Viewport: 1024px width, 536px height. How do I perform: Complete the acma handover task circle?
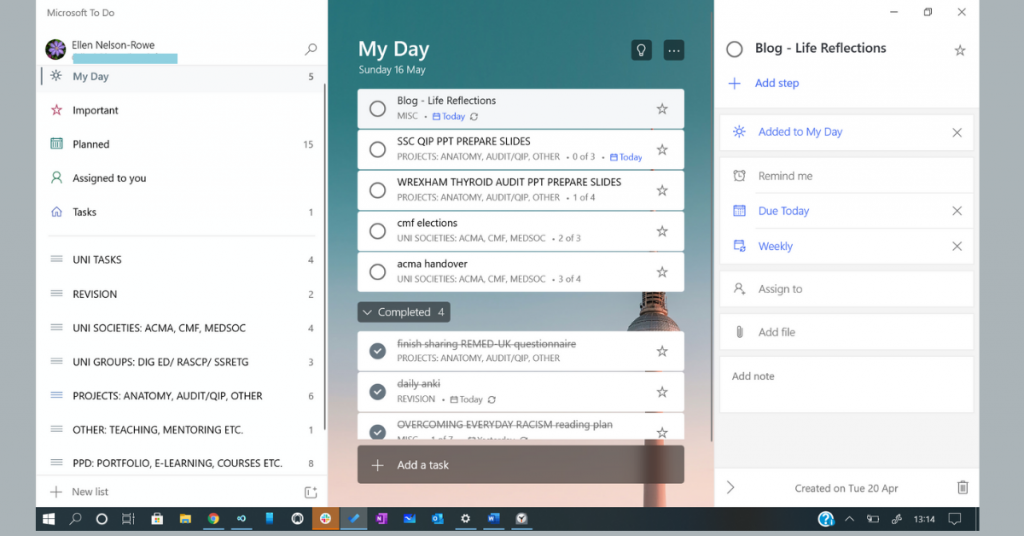coord(377,272)
